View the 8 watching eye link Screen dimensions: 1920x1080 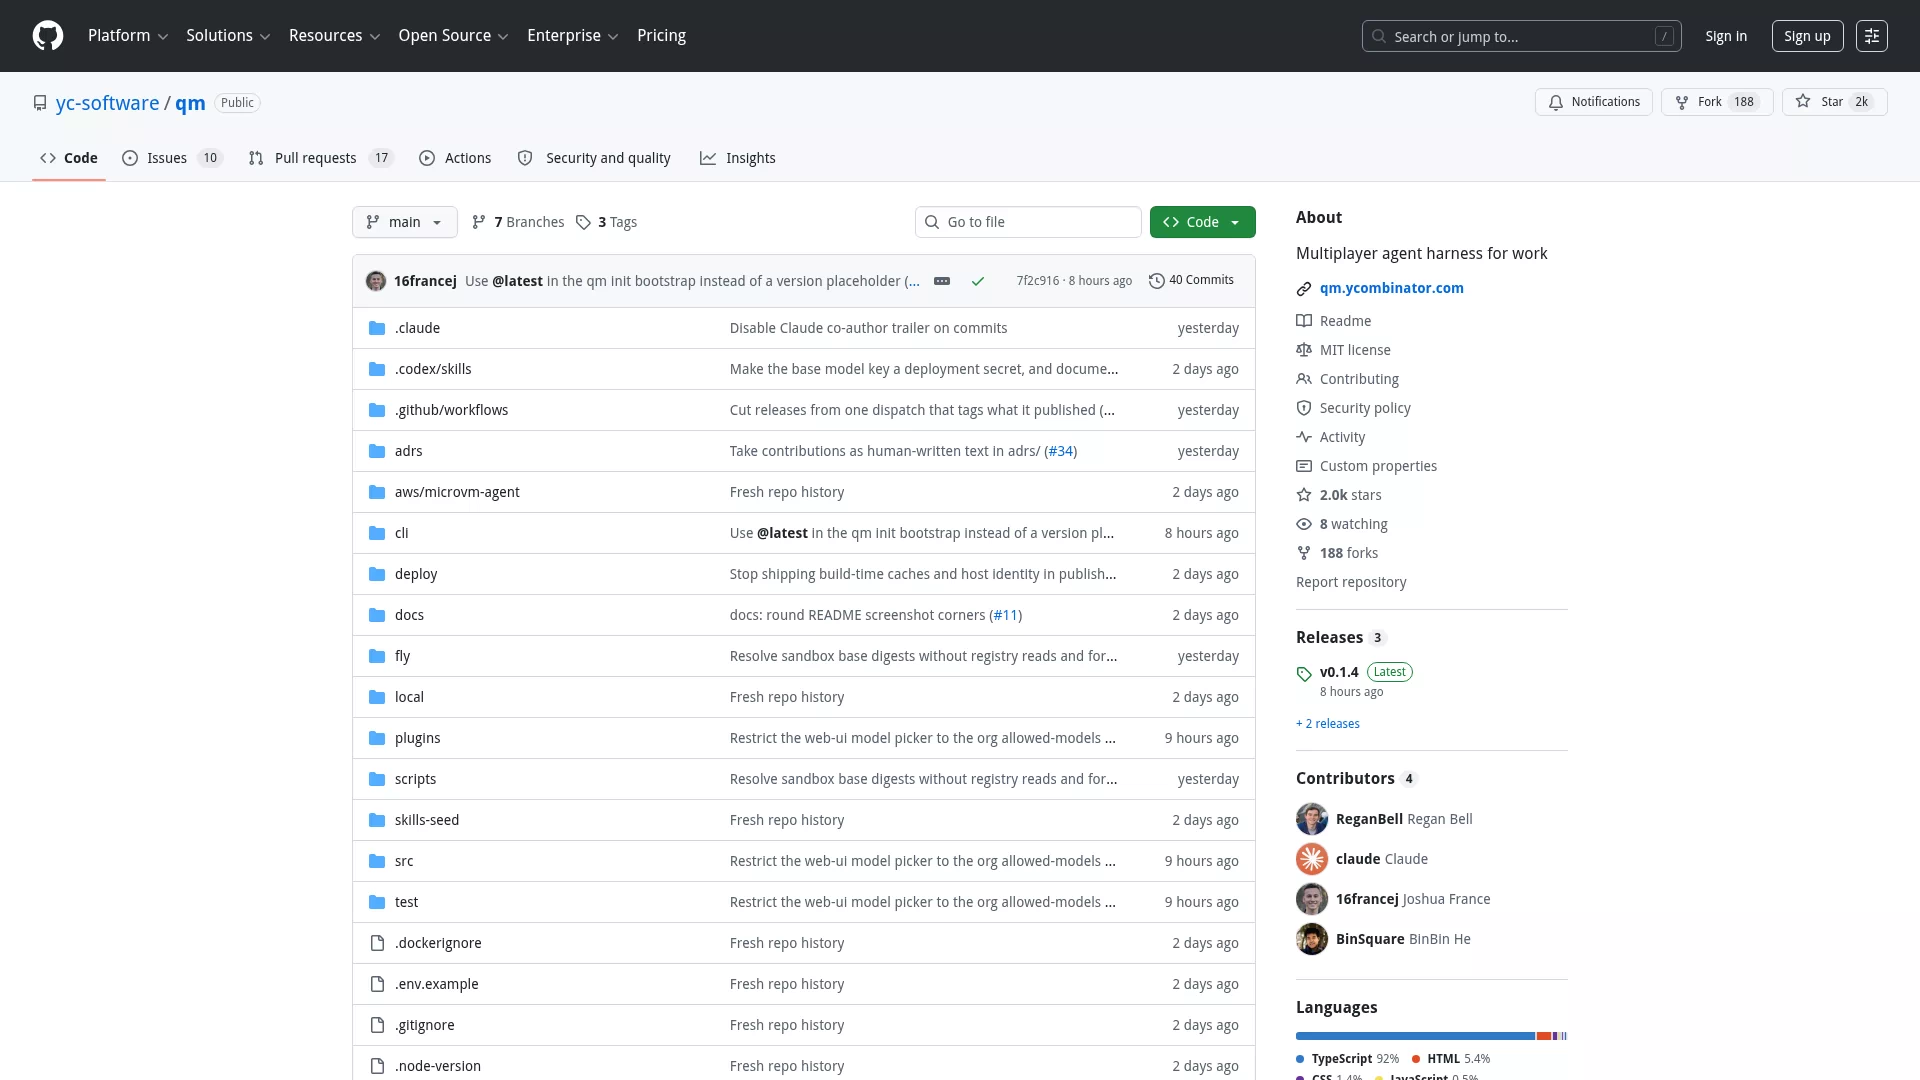point(1342,524)
